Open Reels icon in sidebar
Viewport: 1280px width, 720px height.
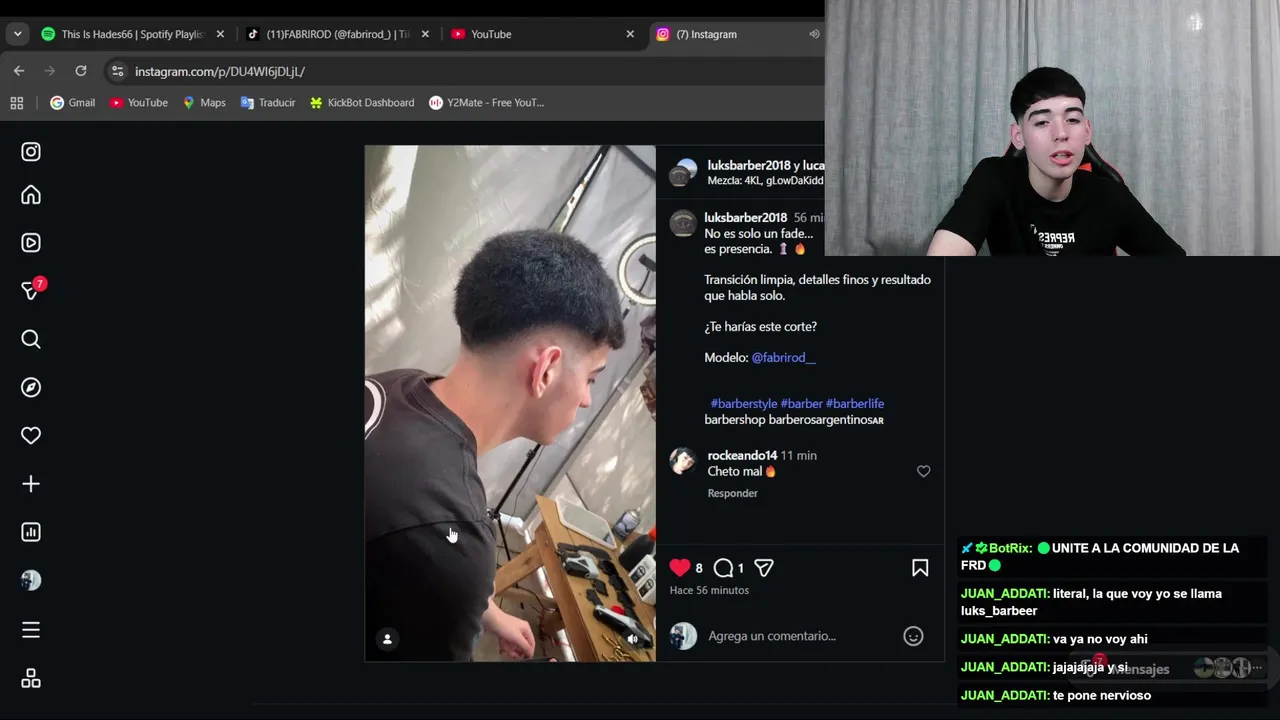[x=31, y=242]
